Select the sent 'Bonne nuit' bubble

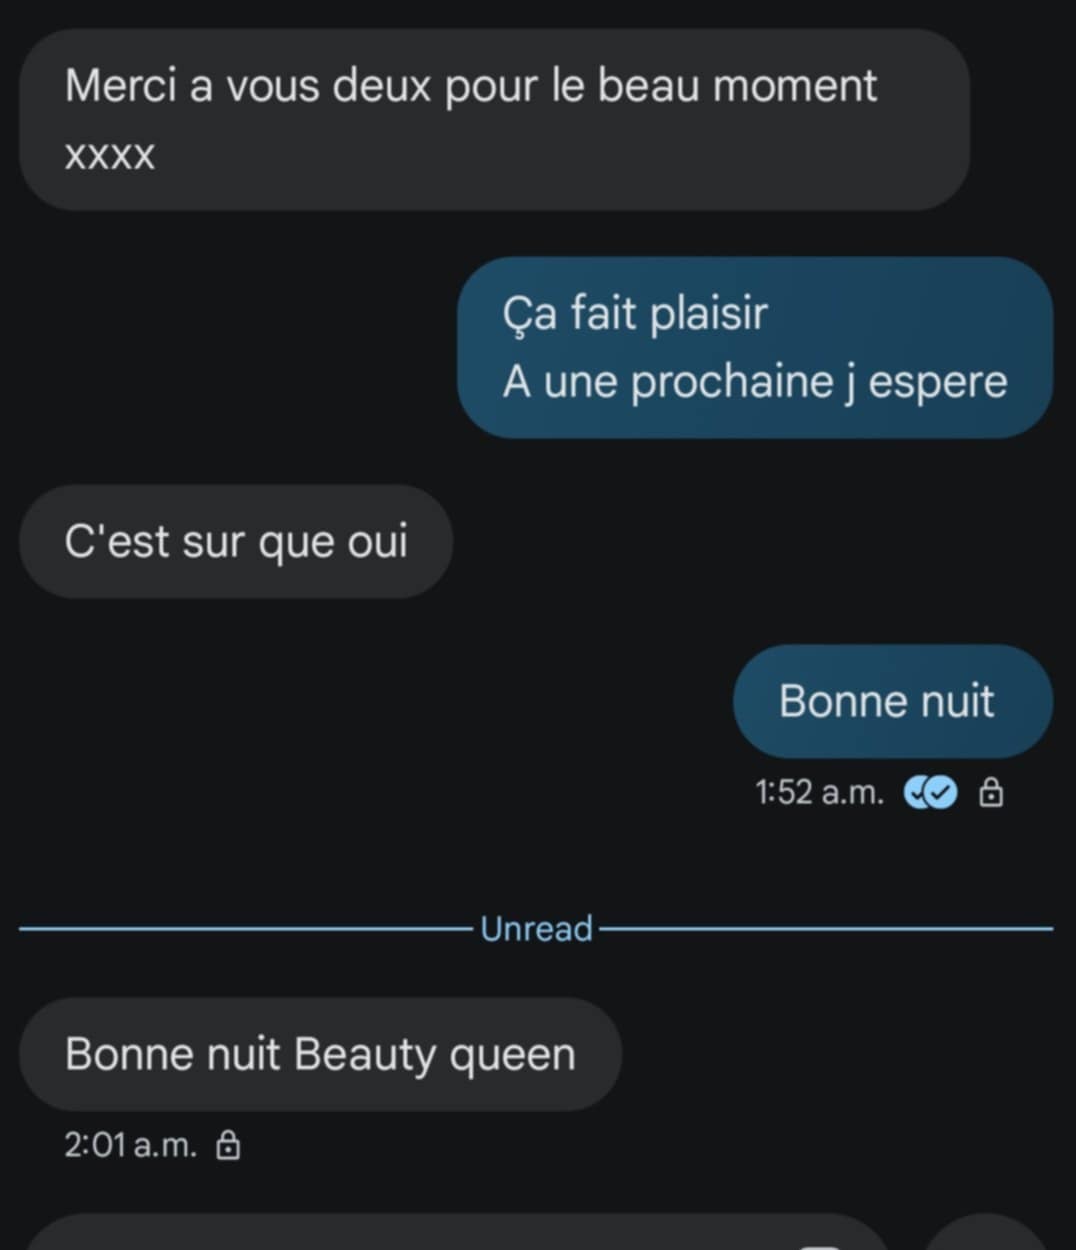[x=893, y=701]
